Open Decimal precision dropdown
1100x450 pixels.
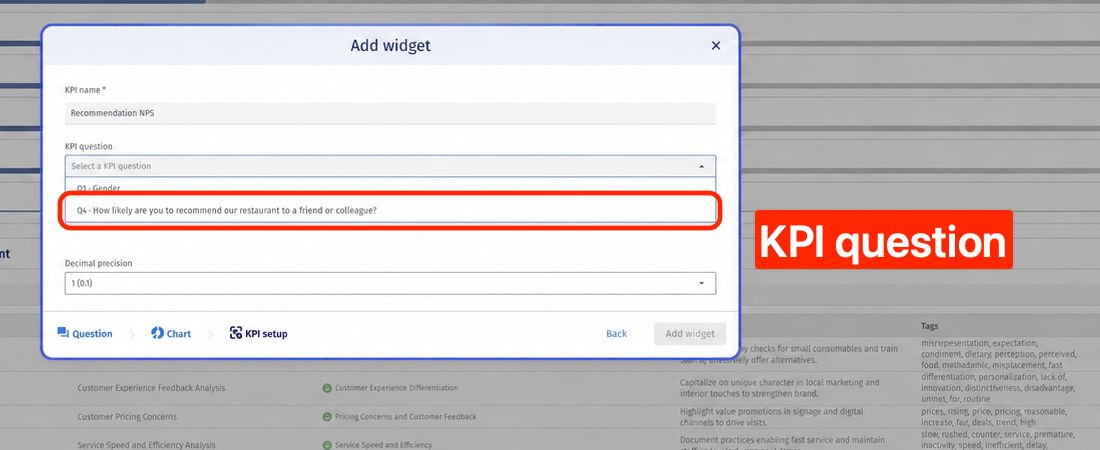pos(391,283)
